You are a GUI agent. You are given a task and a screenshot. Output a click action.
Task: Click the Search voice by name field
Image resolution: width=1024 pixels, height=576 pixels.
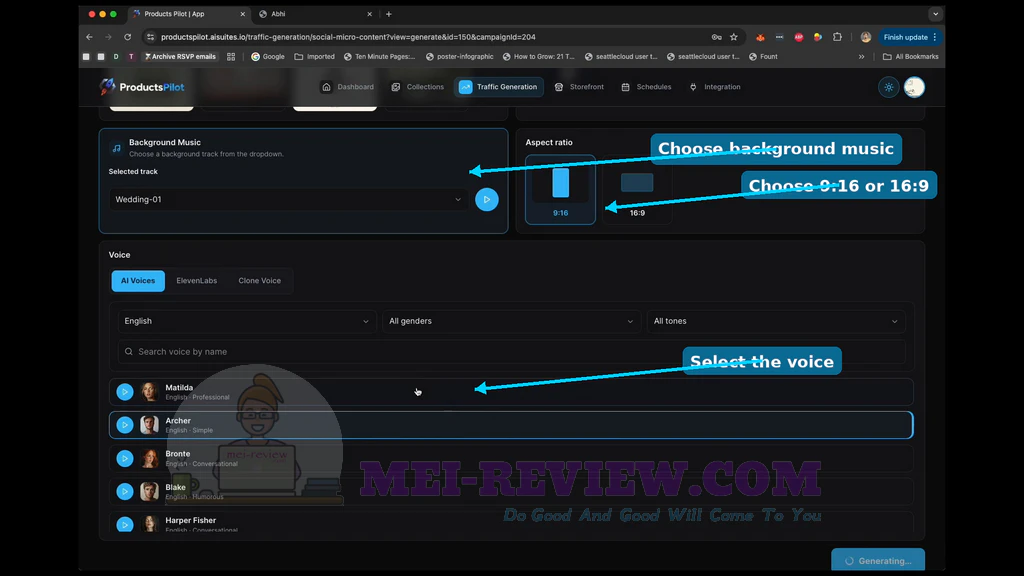tap(511, 351)
